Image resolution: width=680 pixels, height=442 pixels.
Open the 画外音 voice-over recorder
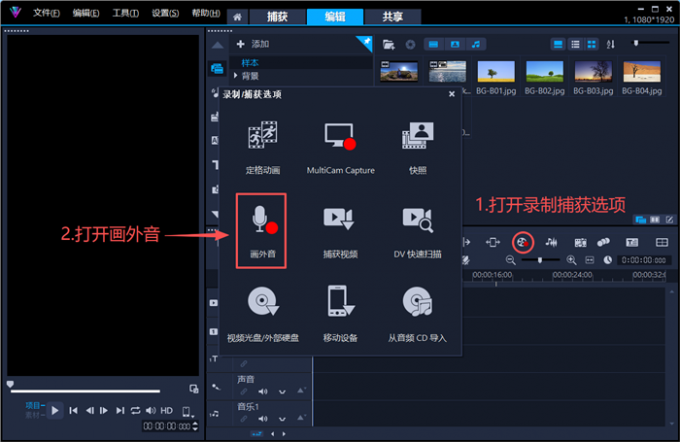click(x=262, y=231)
